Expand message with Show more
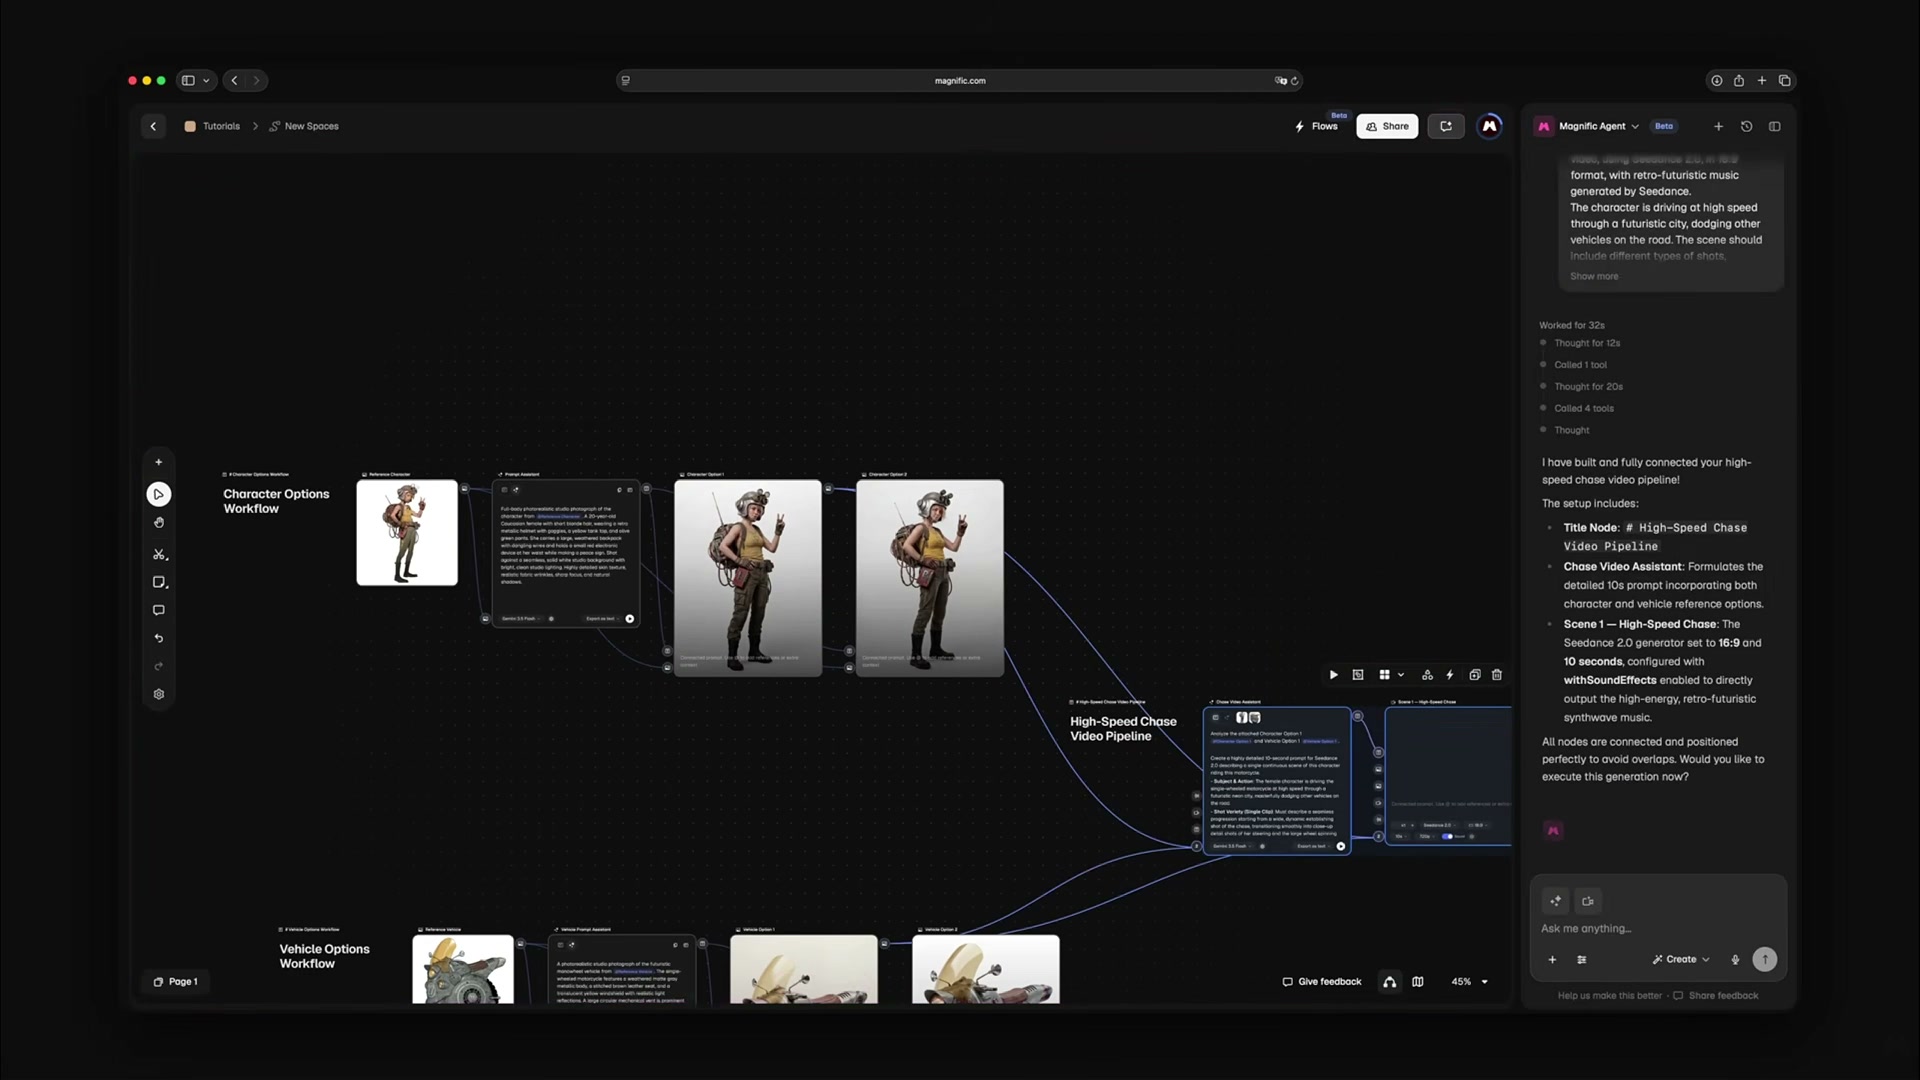Viewport: 1920px width, 1080px height. point(1593,276)
